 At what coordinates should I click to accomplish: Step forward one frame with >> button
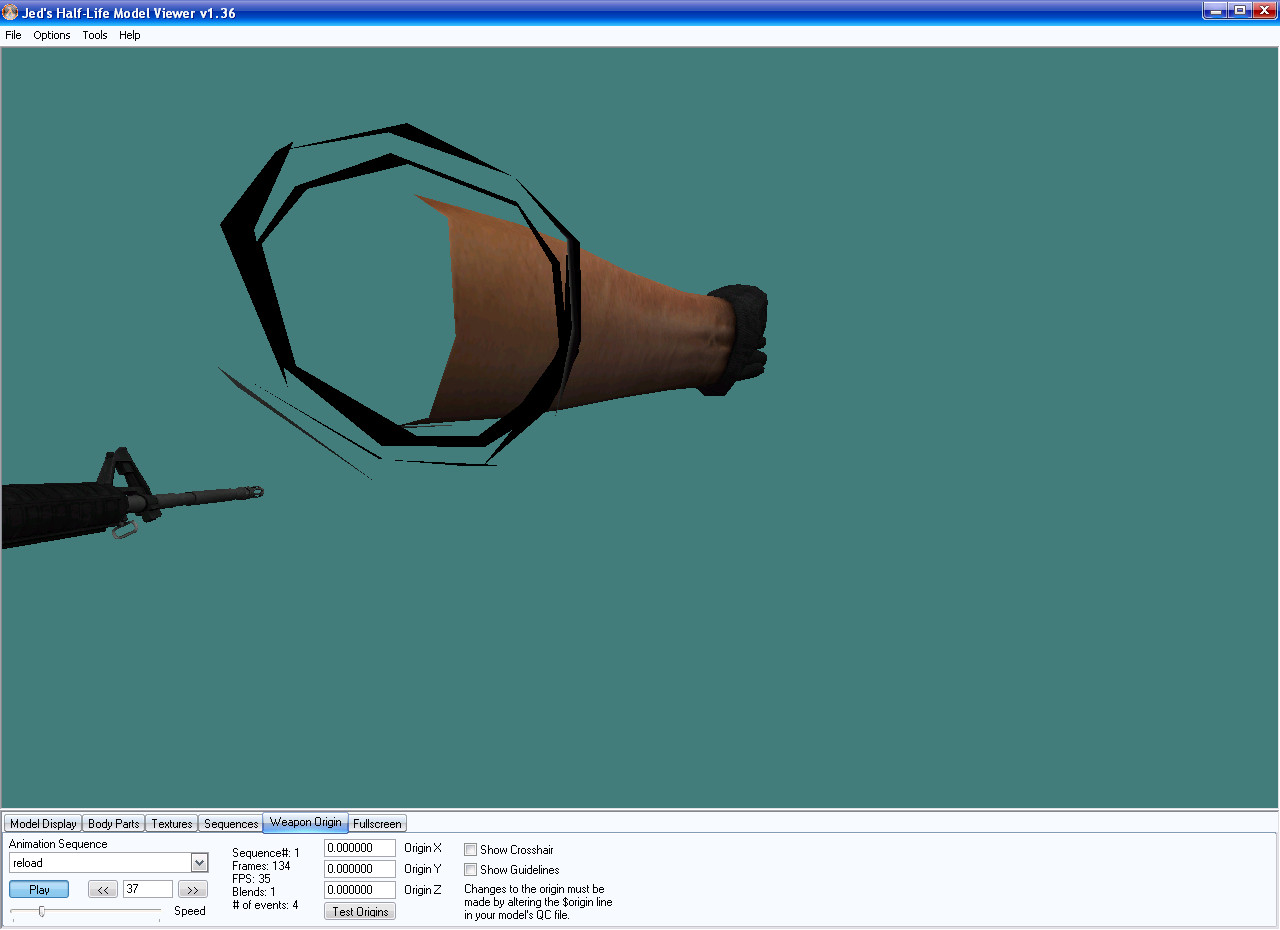coord(193,889)
